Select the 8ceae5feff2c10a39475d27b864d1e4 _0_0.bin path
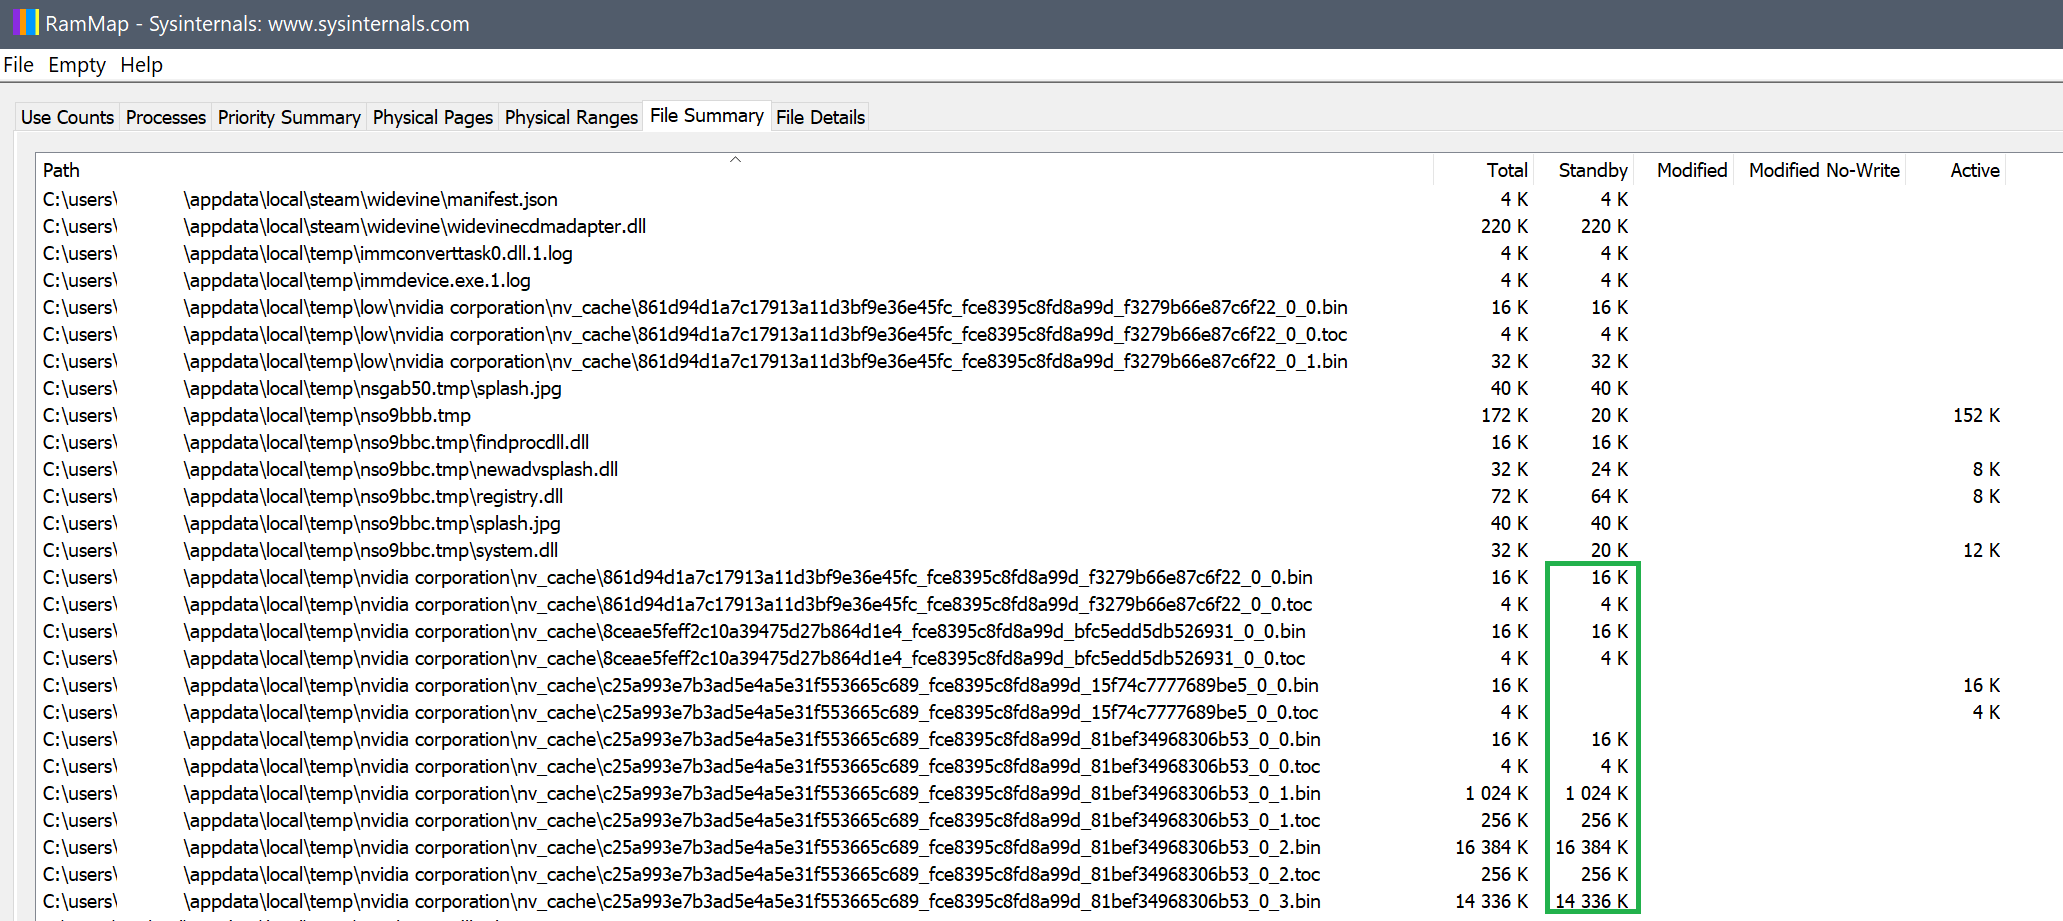2063x921 pixels. pos(674,631)
